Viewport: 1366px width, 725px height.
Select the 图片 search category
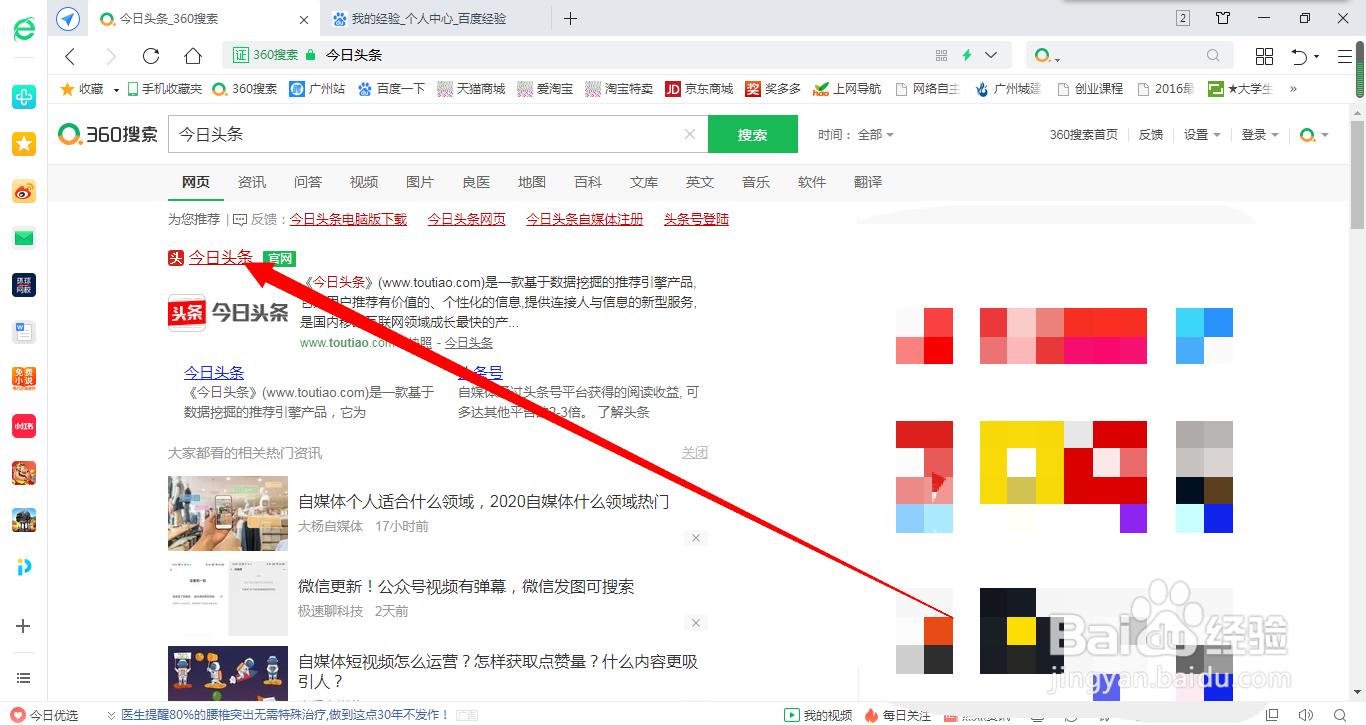click(420, 181)
